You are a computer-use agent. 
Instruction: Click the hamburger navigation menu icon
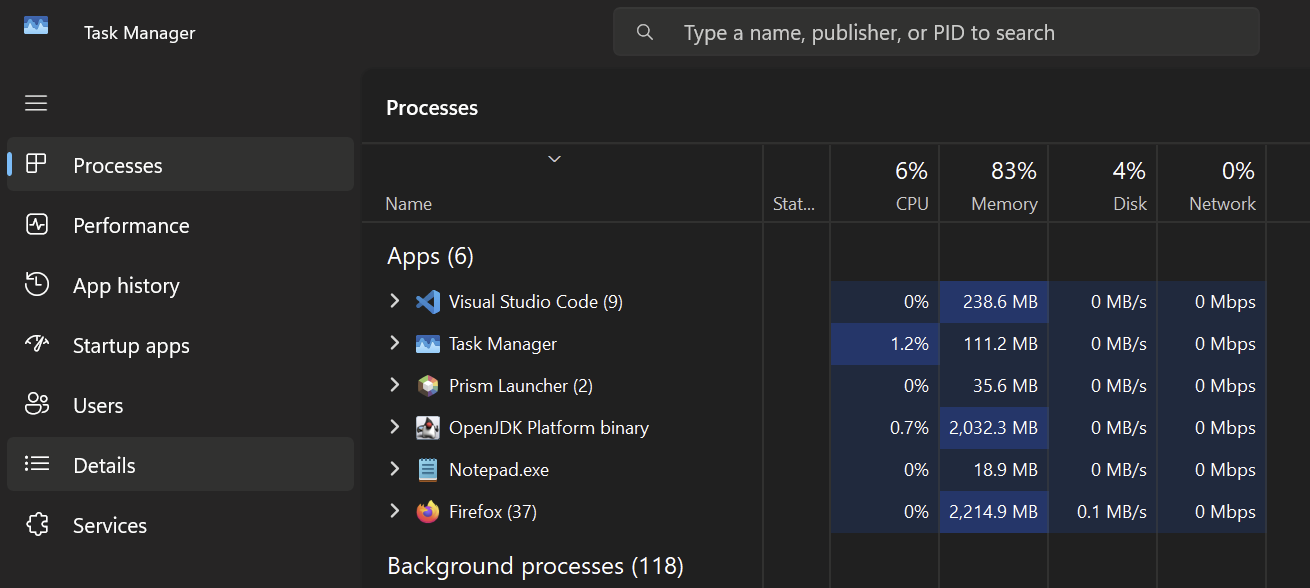[36, 103]
